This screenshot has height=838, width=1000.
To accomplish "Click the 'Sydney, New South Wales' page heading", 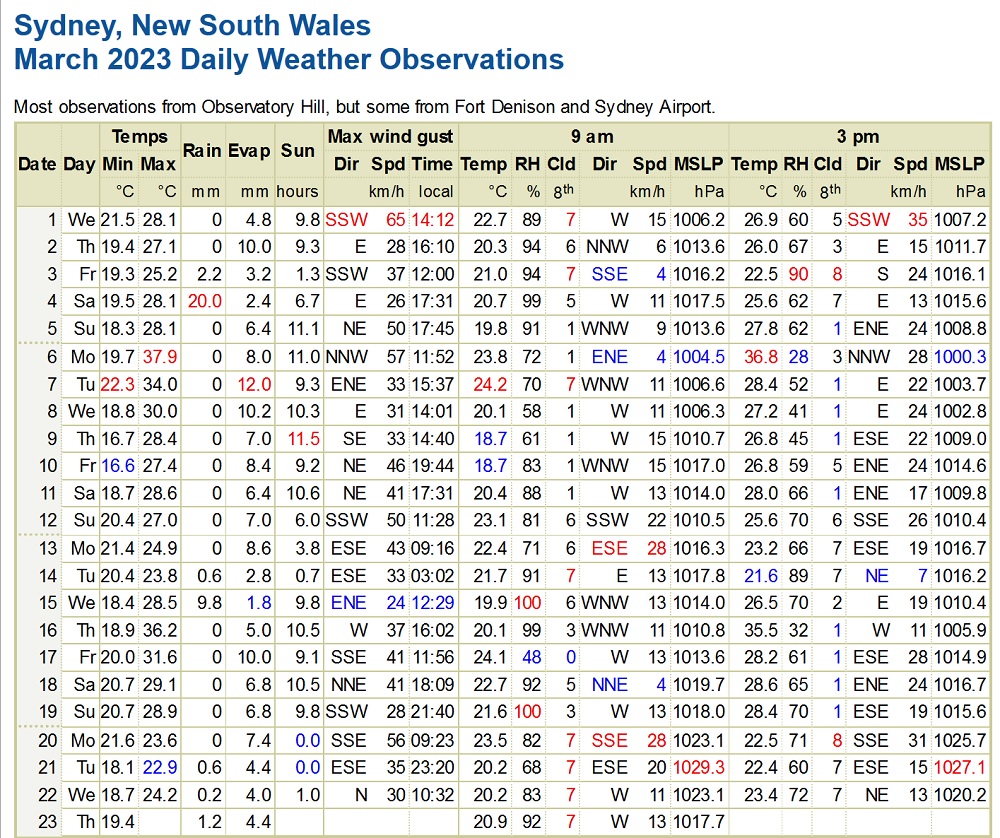I will [192, 26].
